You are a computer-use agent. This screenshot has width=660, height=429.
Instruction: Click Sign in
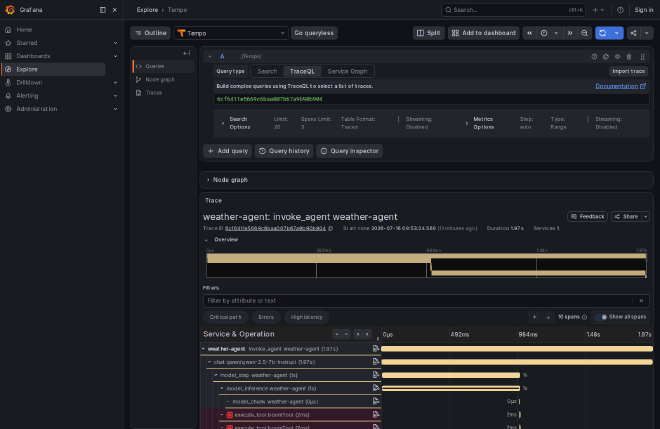tap(644, 10)
